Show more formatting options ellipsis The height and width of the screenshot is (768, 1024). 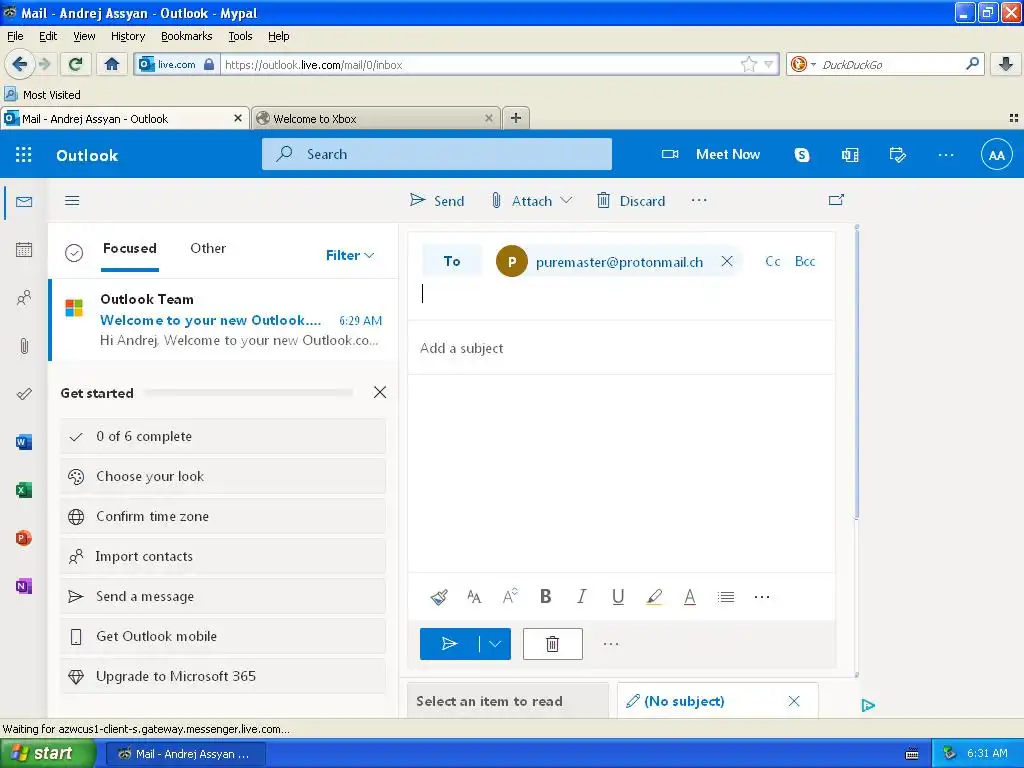(x=761, y=597)
